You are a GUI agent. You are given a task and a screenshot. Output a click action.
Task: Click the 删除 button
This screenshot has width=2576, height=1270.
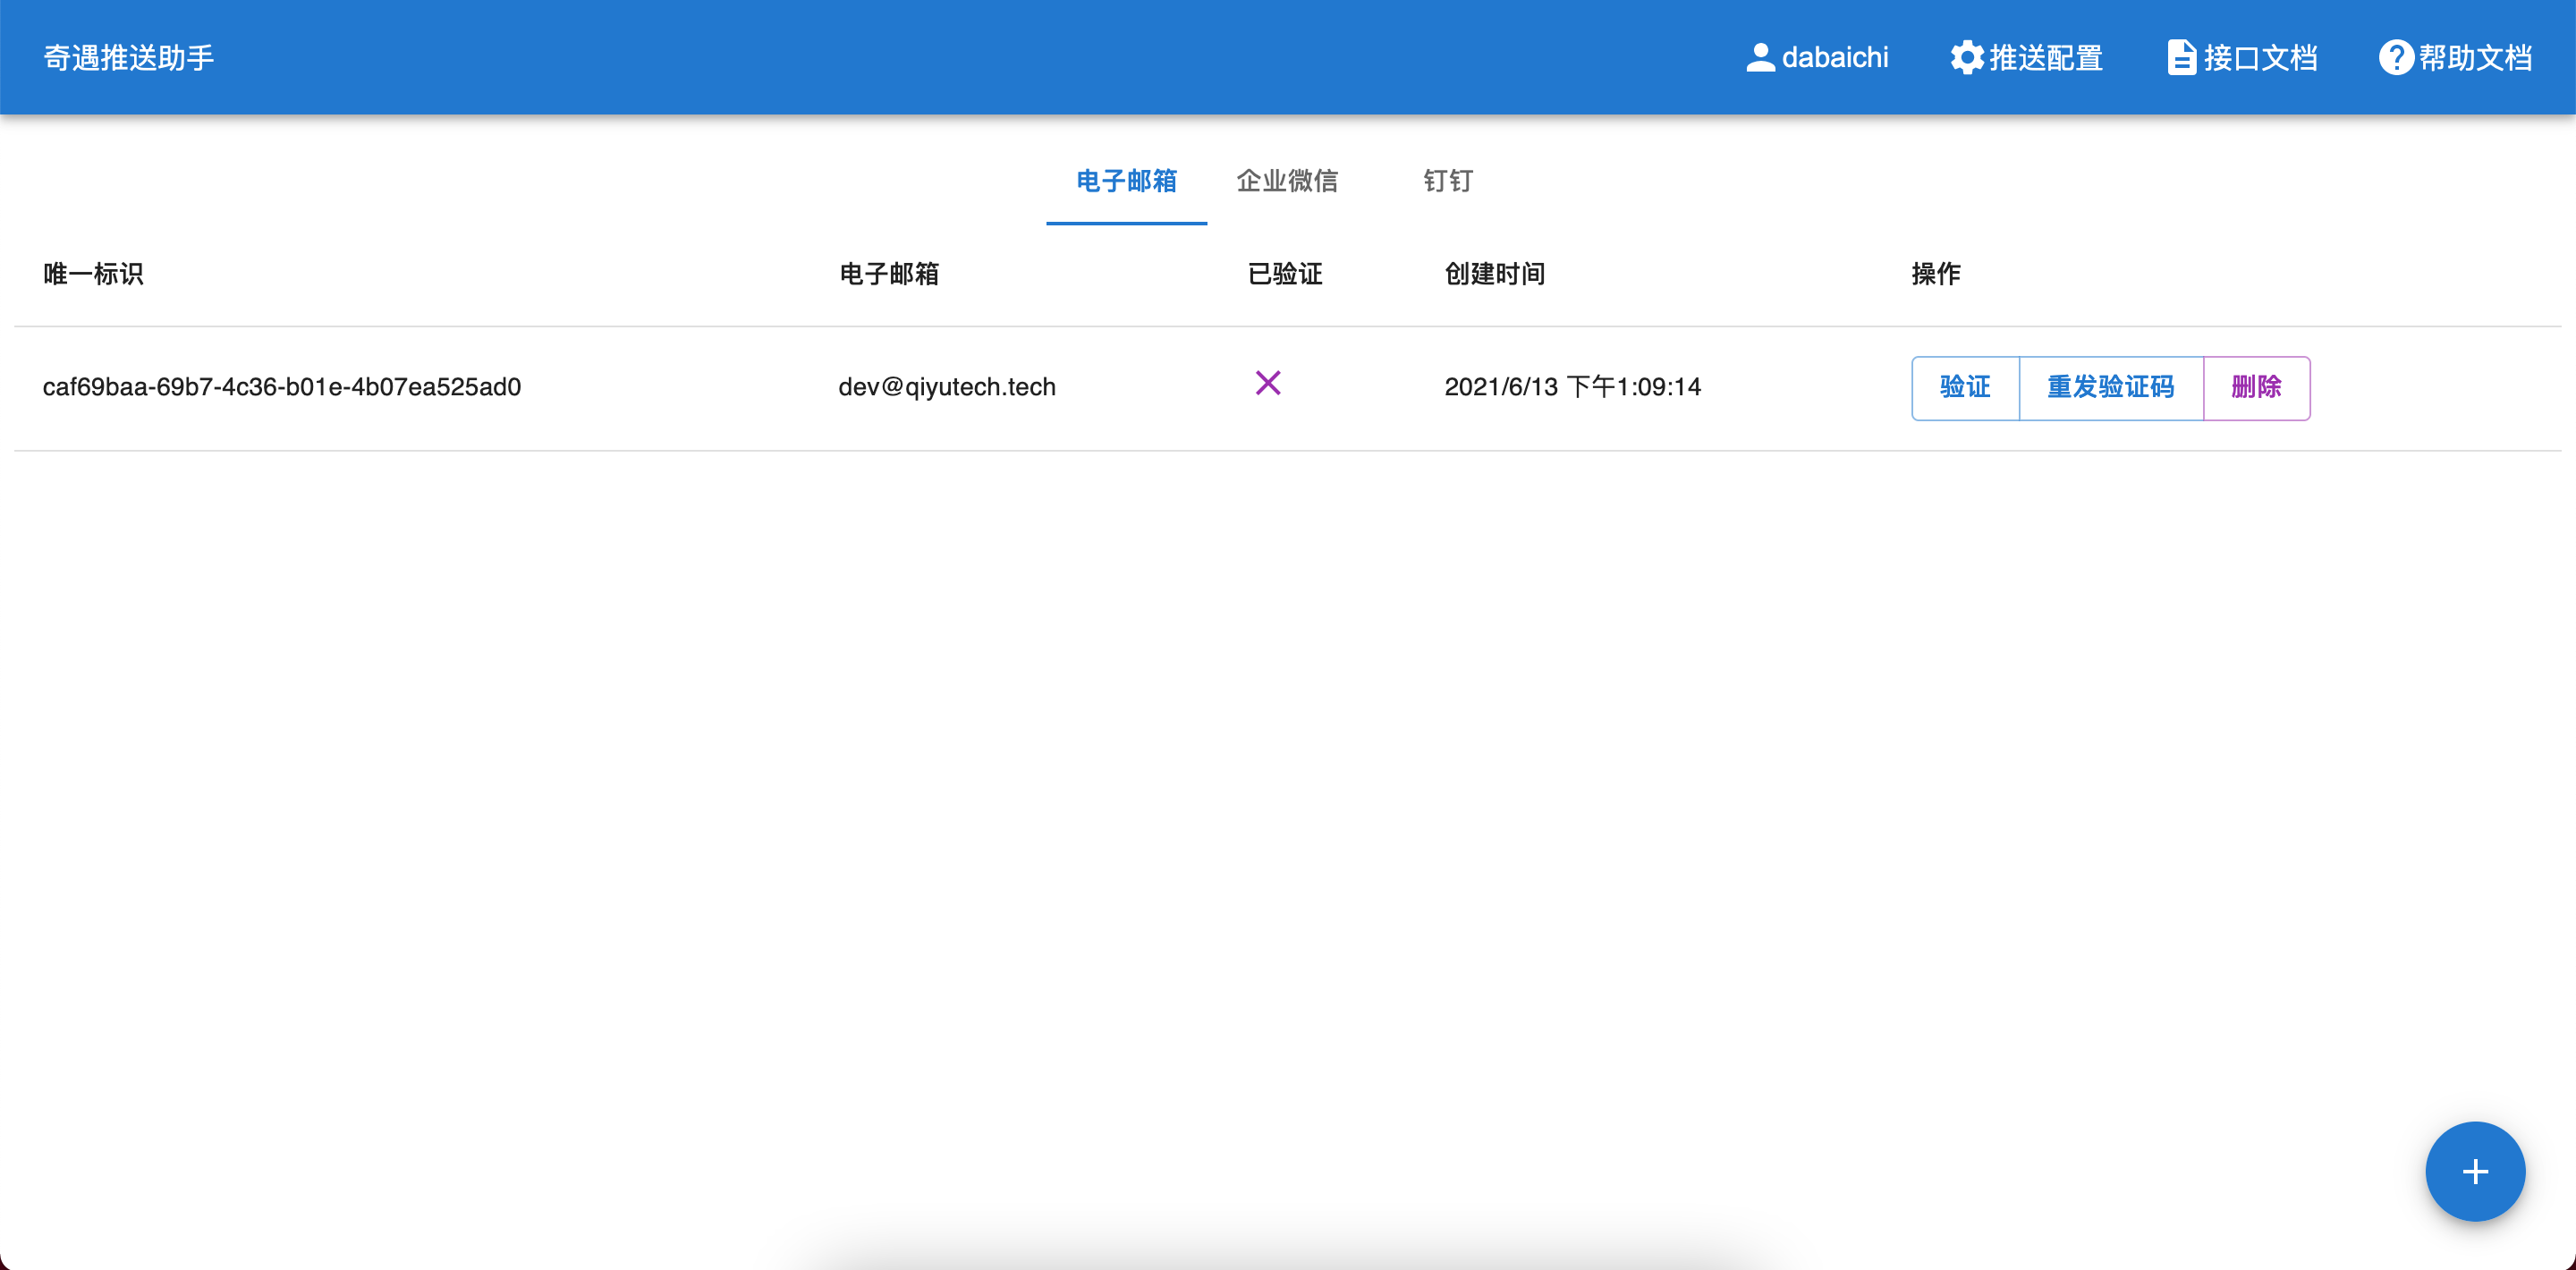click(x=2256, y=388)
